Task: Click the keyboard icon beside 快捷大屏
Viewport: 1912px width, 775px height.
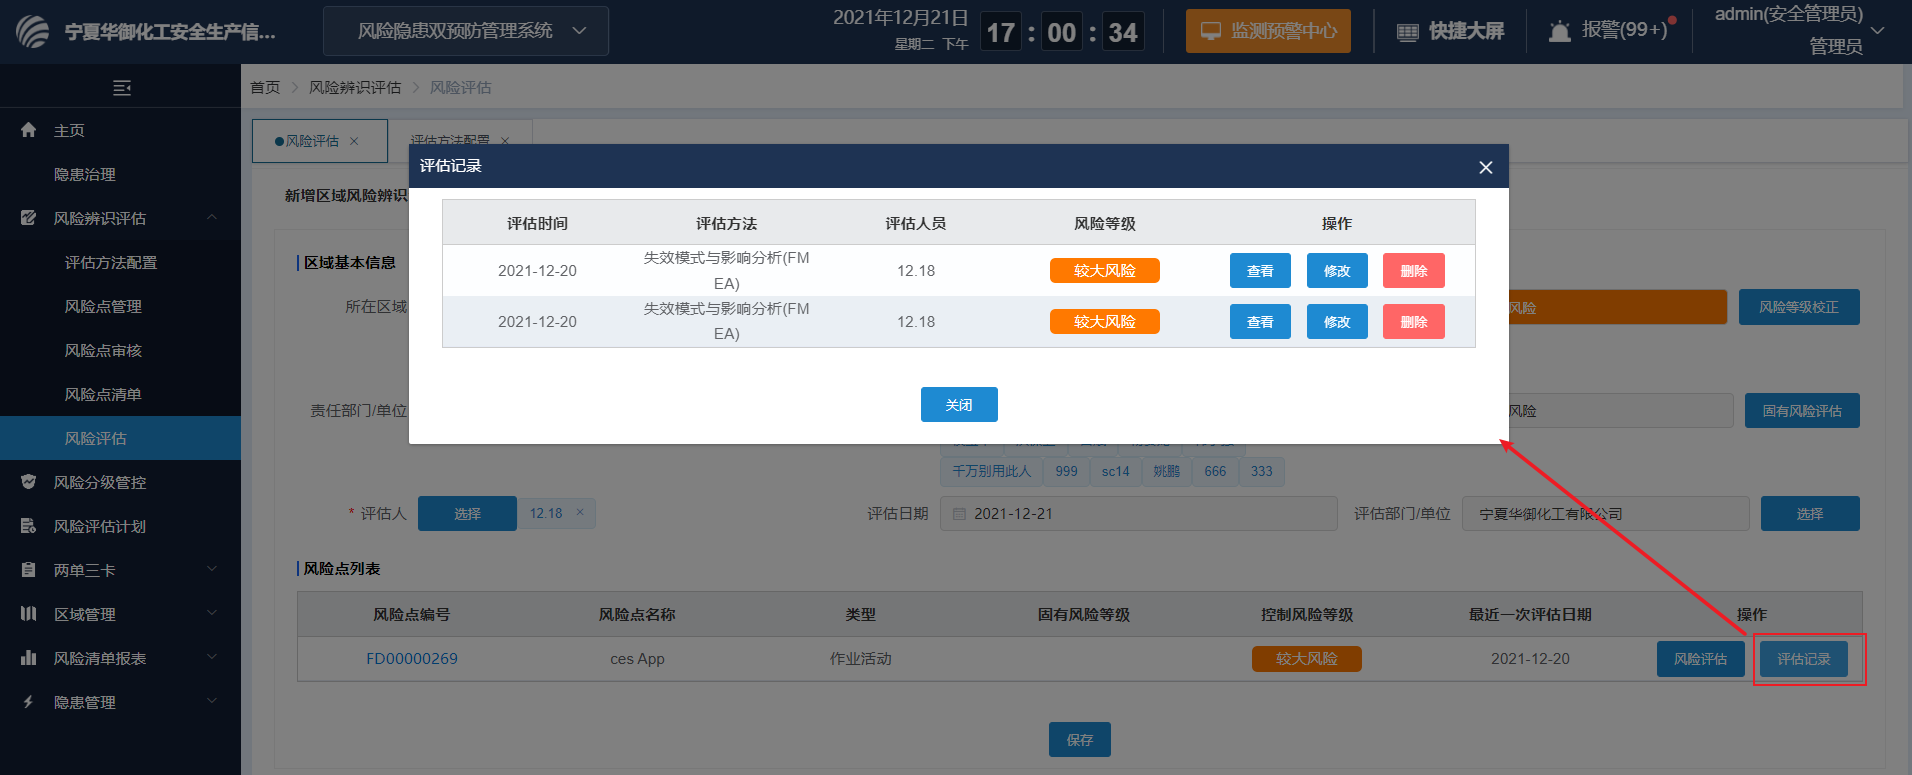Action: pos(1407,32)
